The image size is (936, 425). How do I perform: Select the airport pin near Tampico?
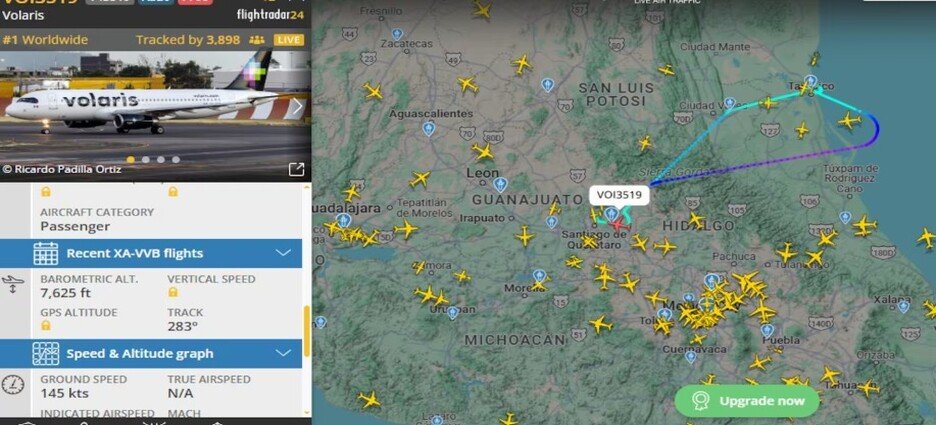811,81
